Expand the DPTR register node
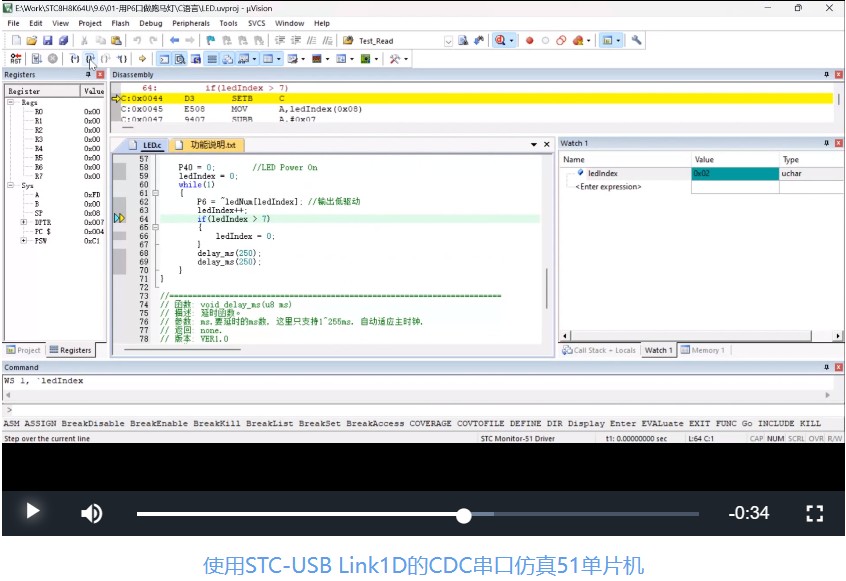846x581 pixels. [x=24, y=222]
